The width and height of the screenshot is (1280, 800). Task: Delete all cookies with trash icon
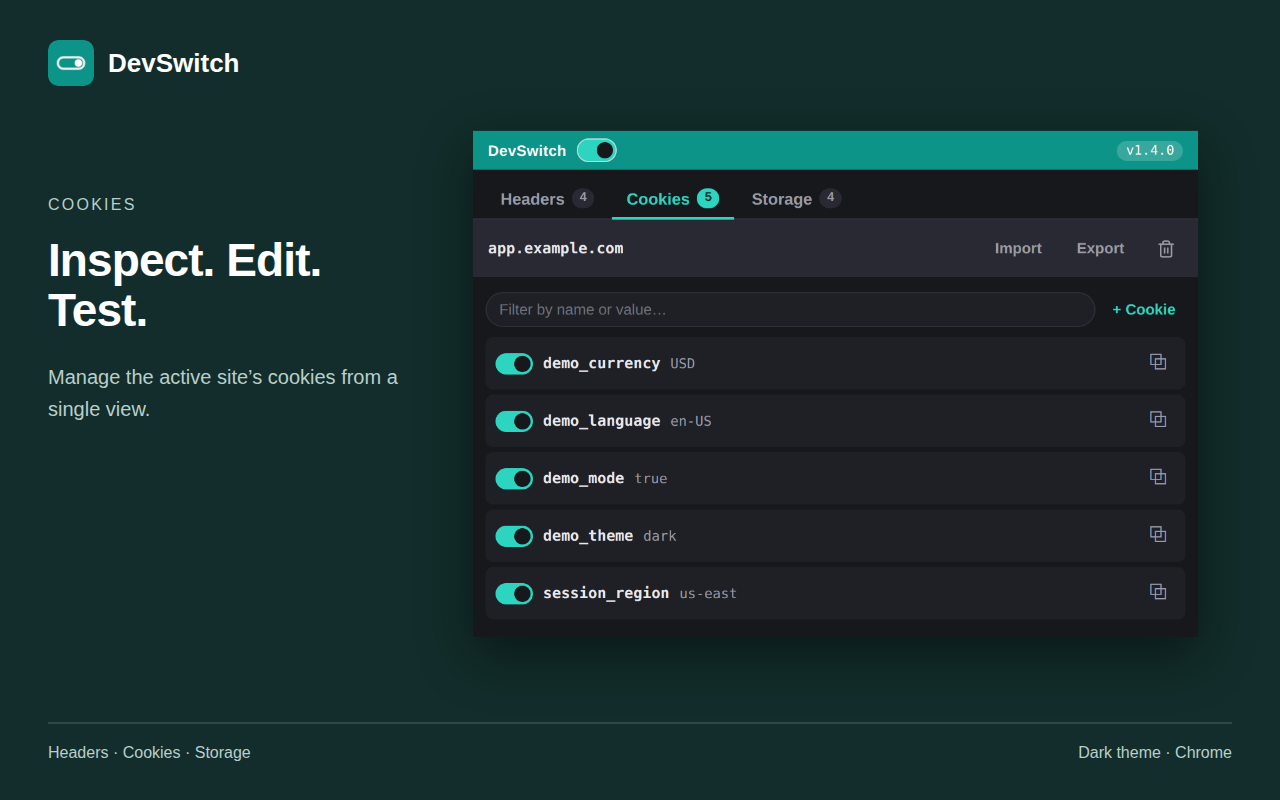click(1166, 249)
